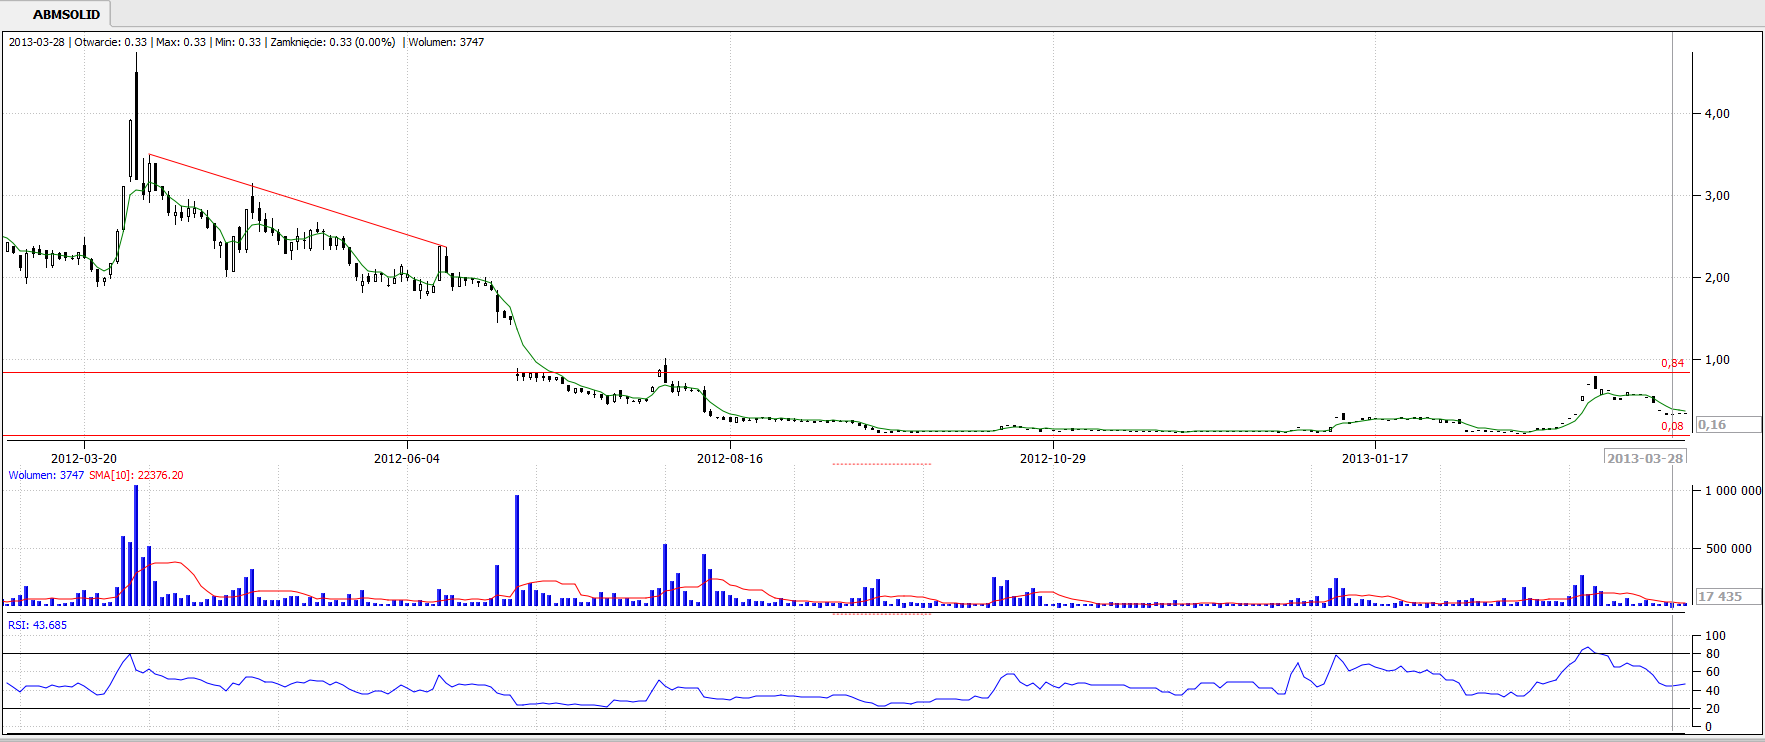1765x742 pixels.
Task: Click the 2012-06-04 date label
Action: point(407,458)
